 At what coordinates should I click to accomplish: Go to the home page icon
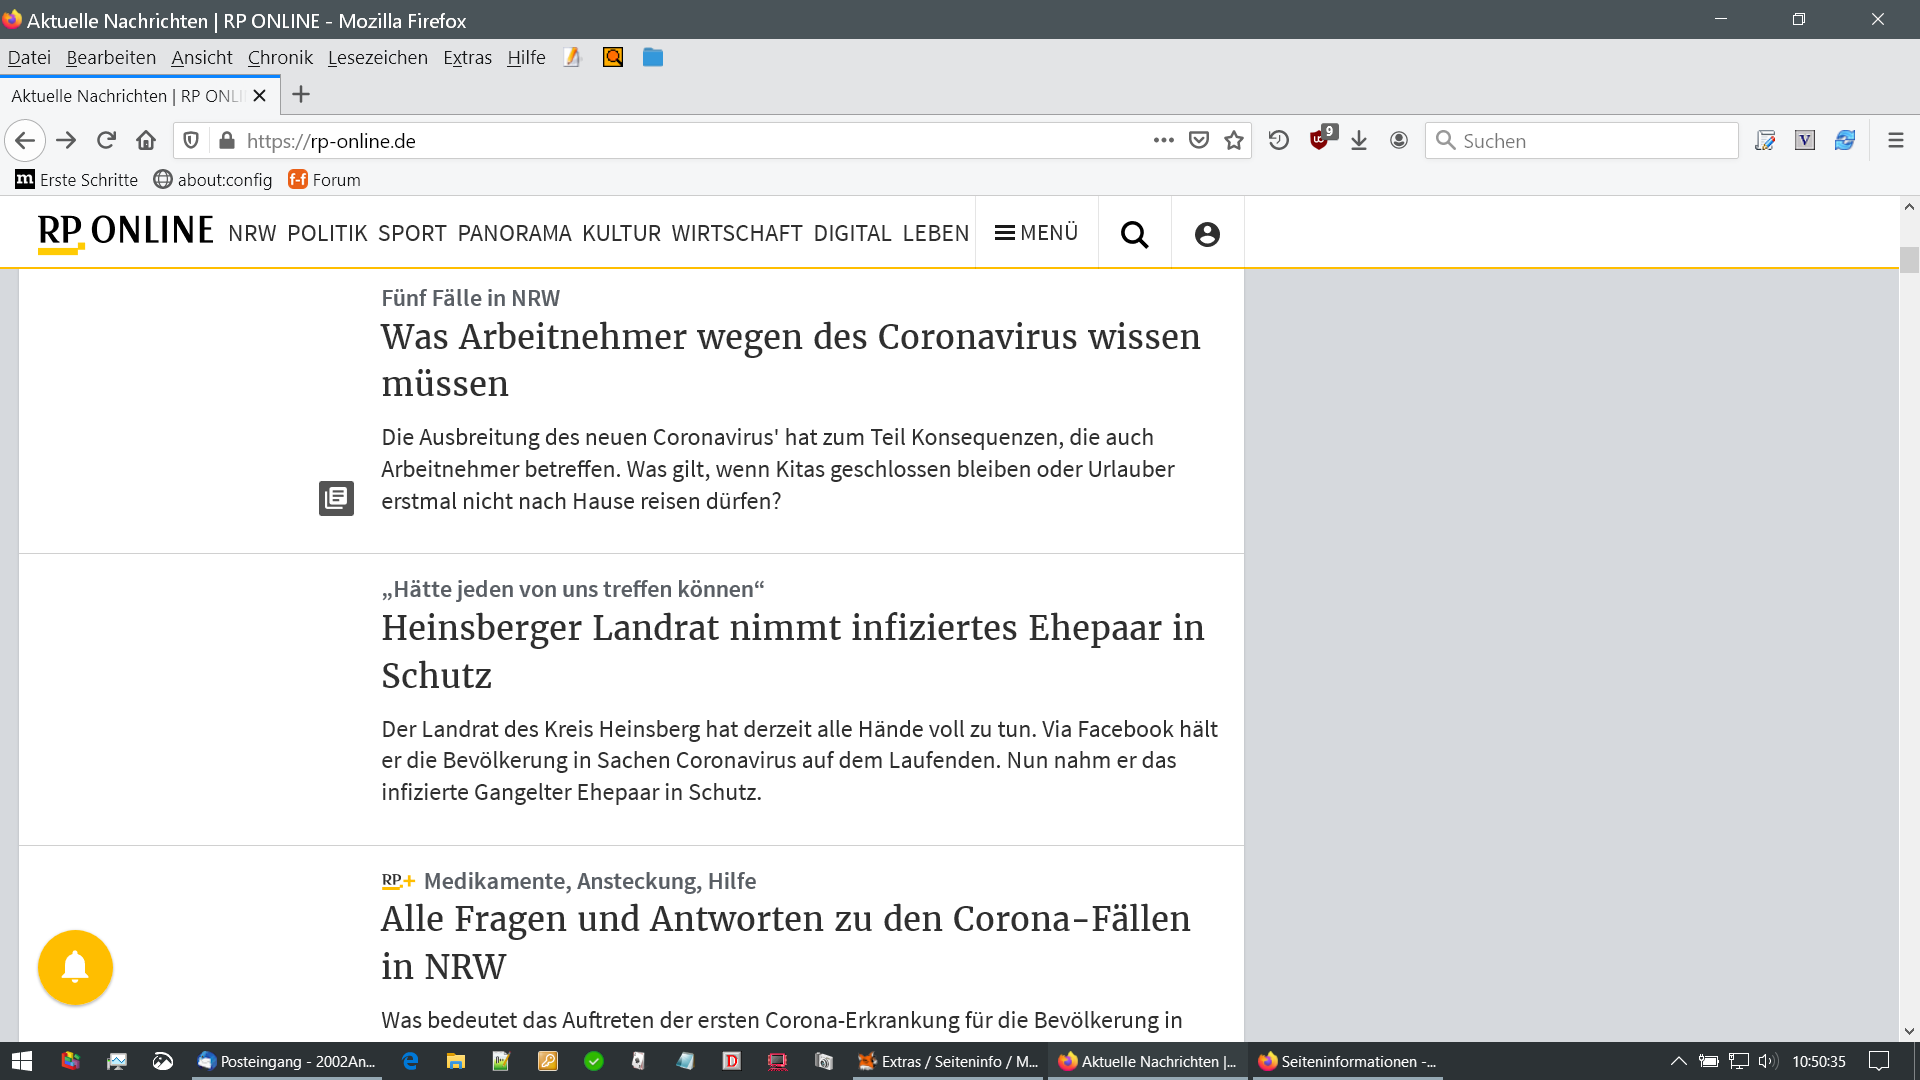coord(146,141)
